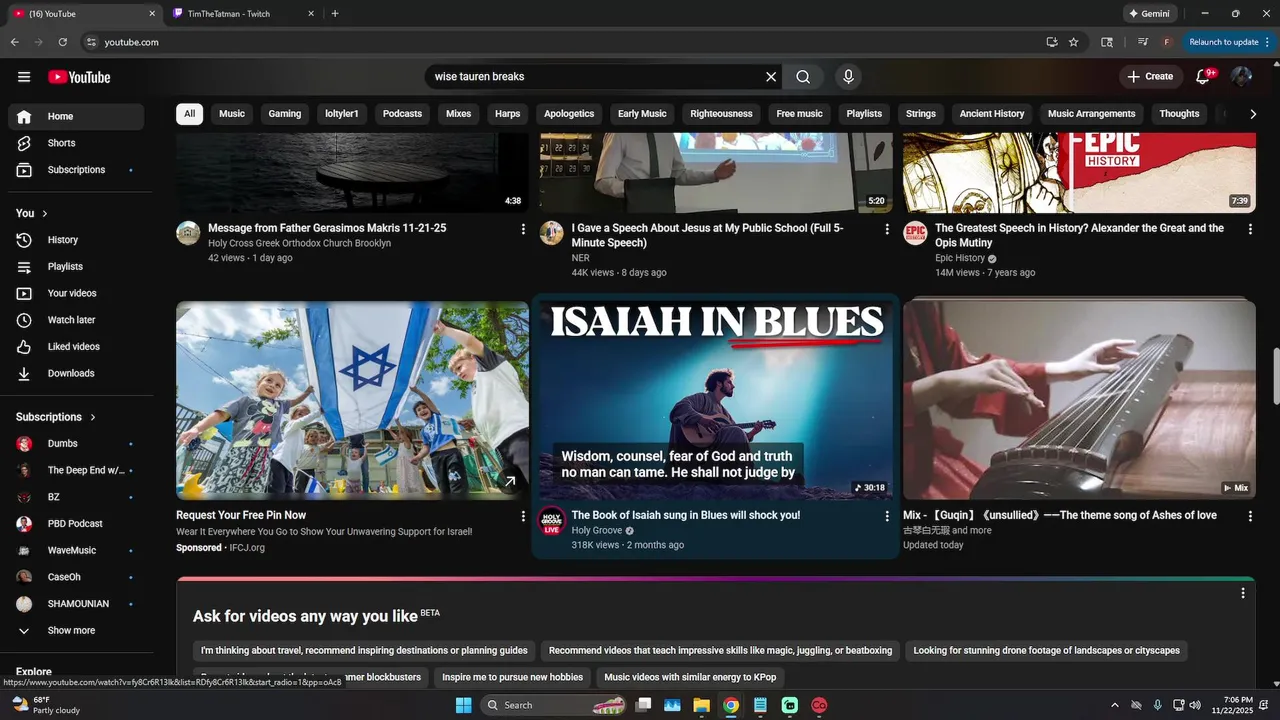
Task: Open Liked videos in sidebar
Action: 76,347
